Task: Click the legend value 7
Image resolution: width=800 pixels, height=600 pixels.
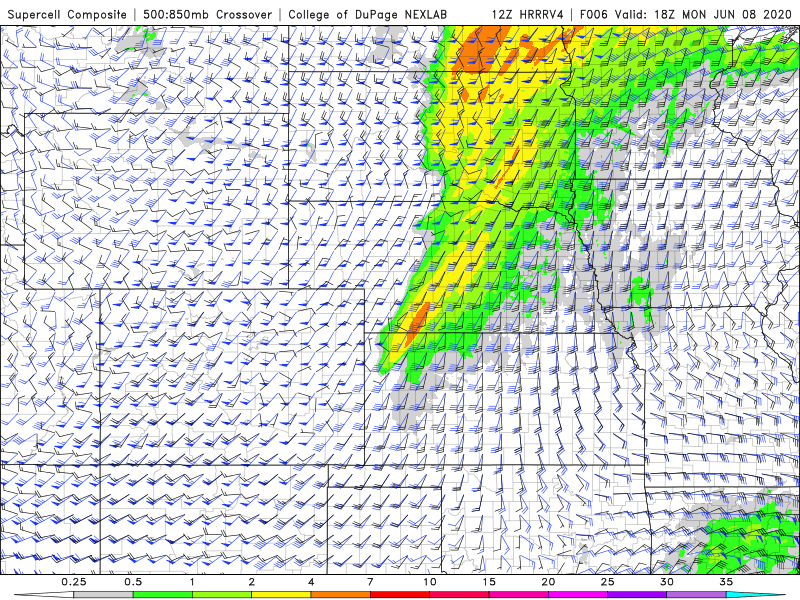Action: click(370, 582)
